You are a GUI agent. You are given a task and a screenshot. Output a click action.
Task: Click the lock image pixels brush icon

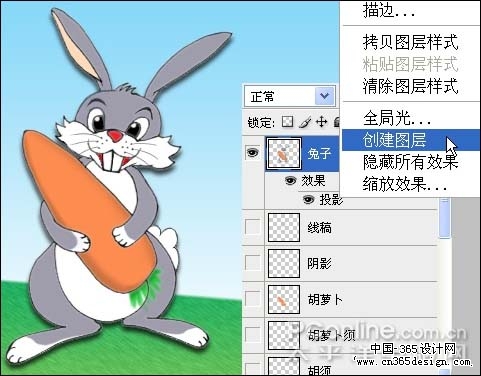pos(305,122)
